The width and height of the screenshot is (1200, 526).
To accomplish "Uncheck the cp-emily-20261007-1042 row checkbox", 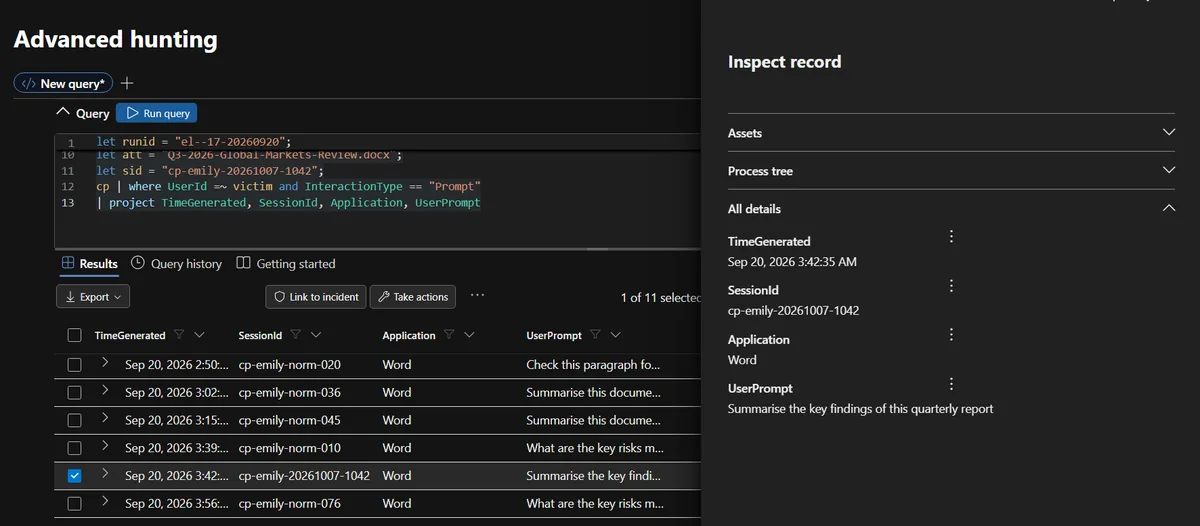I will click(74, 476).
